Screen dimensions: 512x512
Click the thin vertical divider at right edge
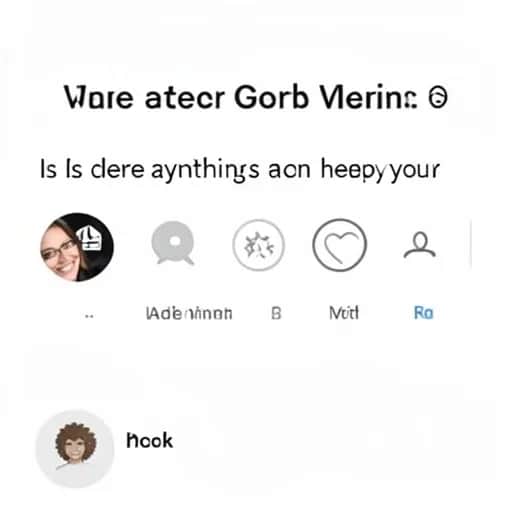[x=470, y=245]
